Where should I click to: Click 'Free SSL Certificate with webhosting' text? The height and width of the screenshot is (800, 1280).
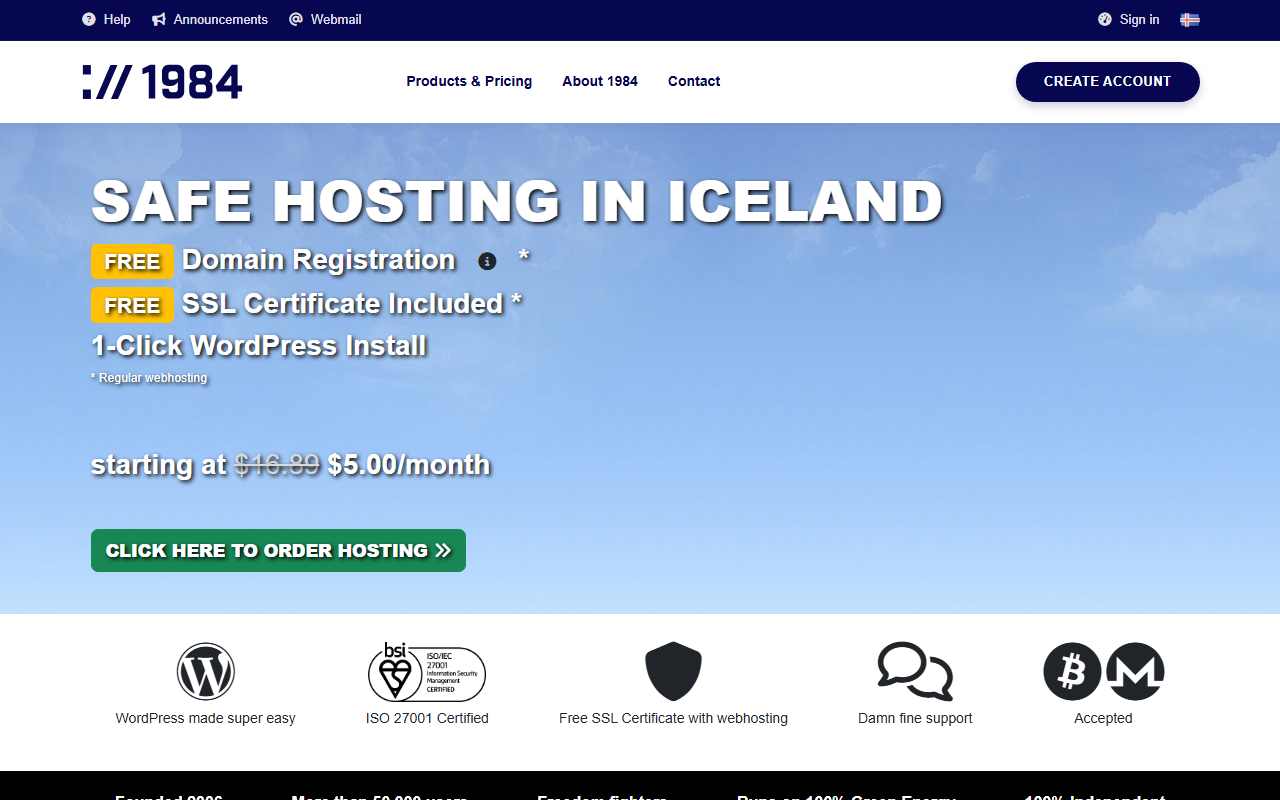673,718
